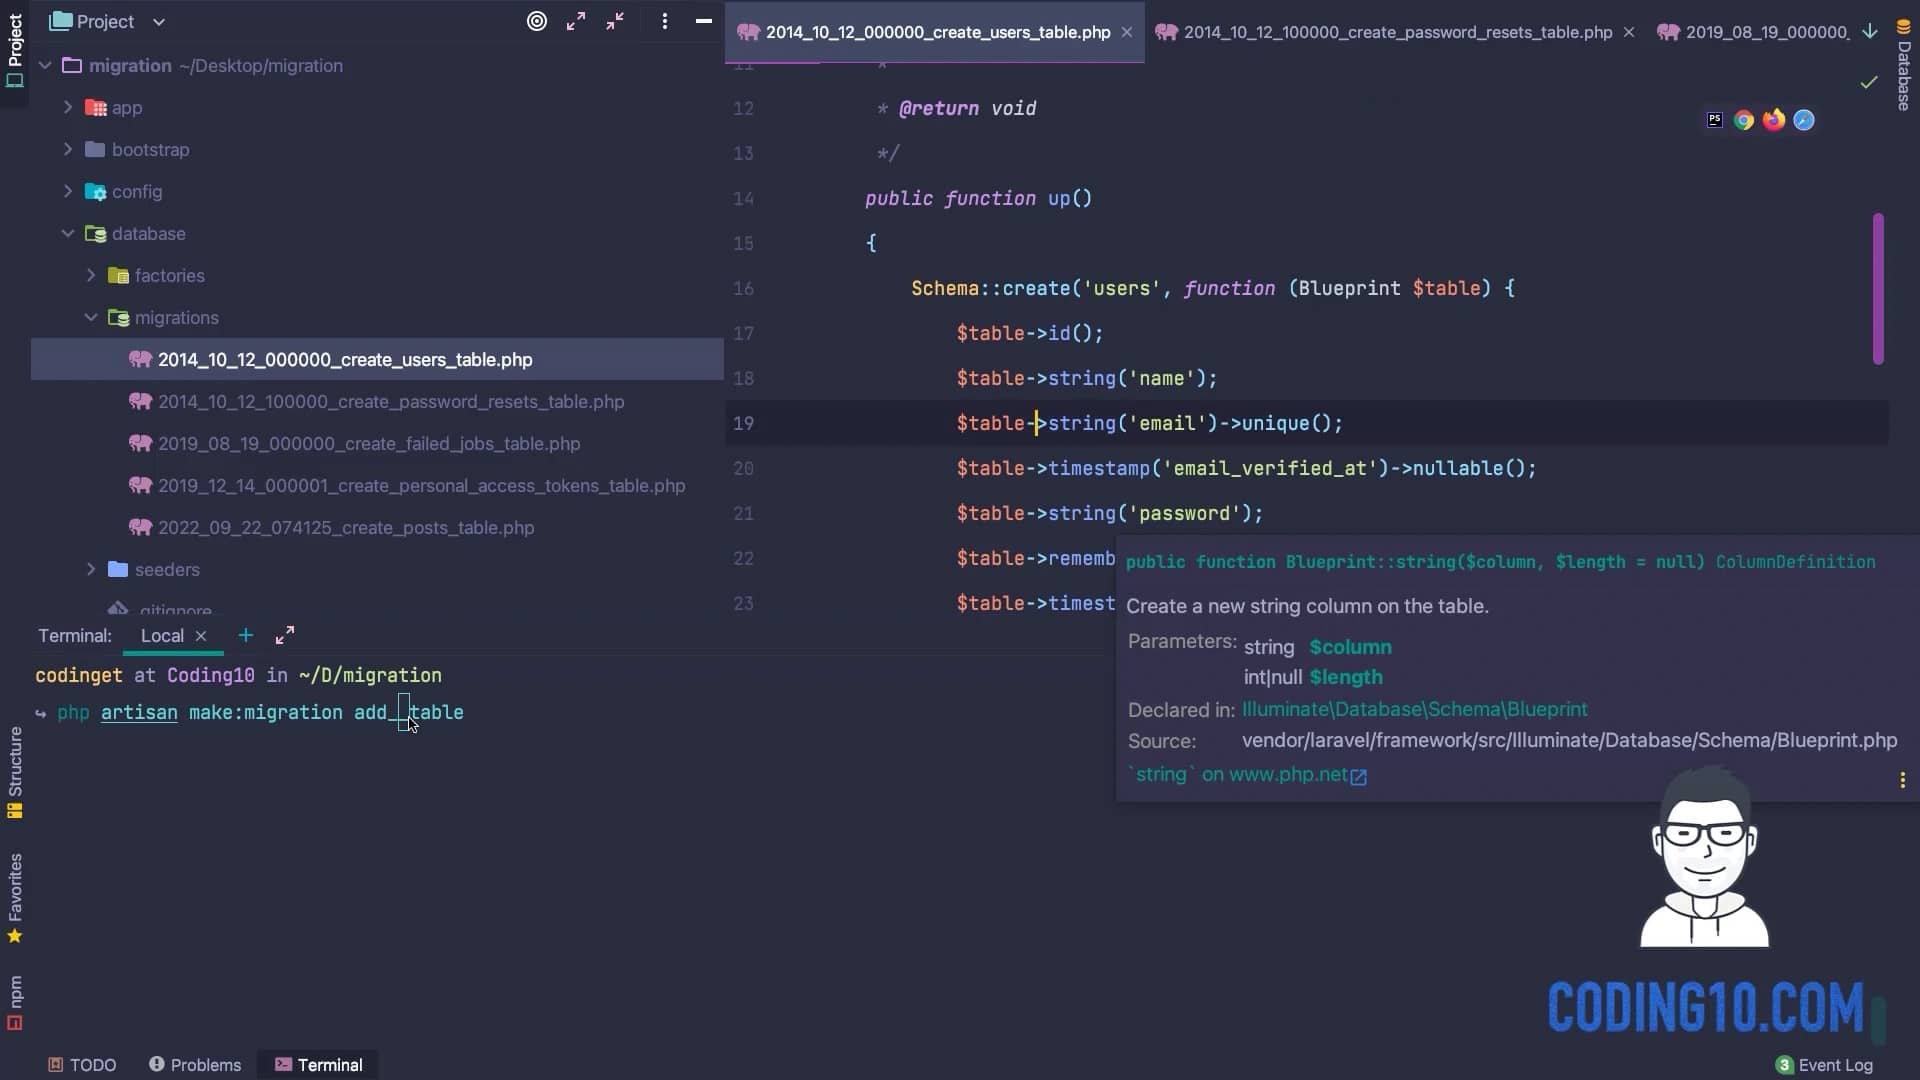The image size is (1920, 1080).
Task: Expand the bootstrap folder
Action: (x=68, y=149)
